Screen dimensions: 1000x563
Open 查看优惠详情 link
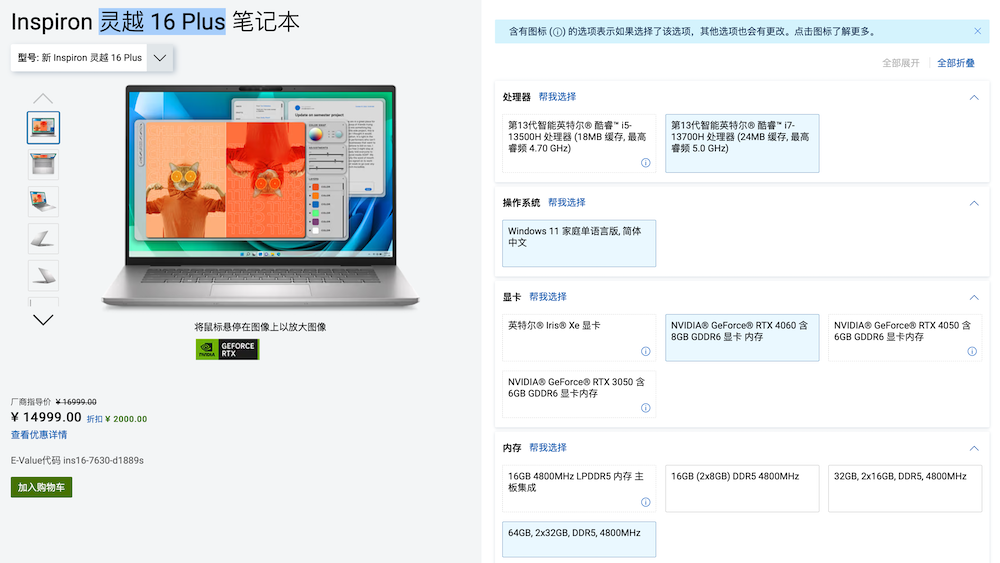pos(39,435)
